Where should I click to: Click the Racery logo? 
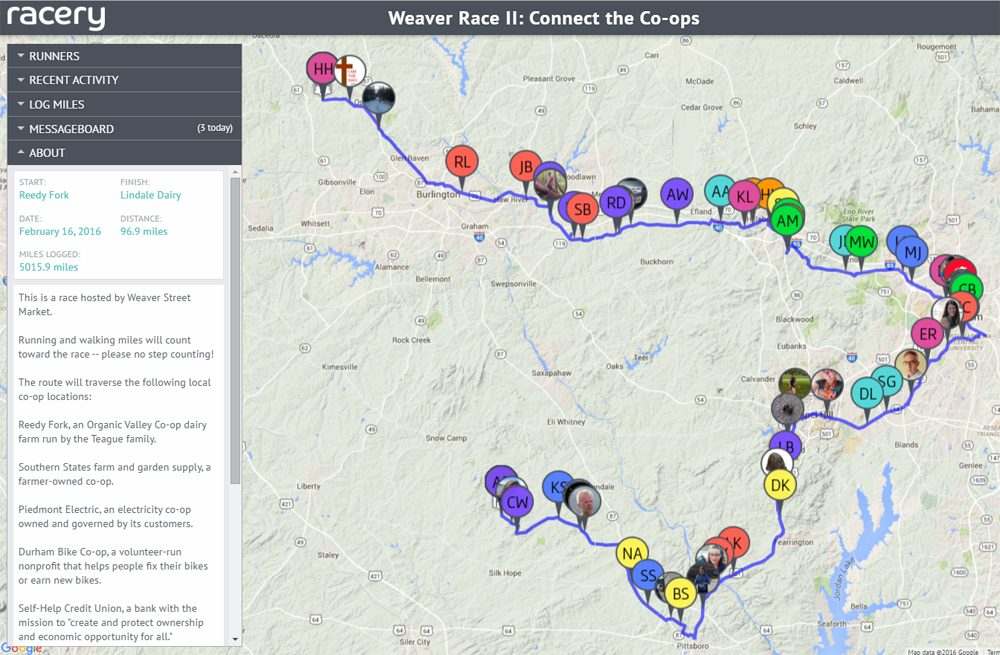(56, 18)
